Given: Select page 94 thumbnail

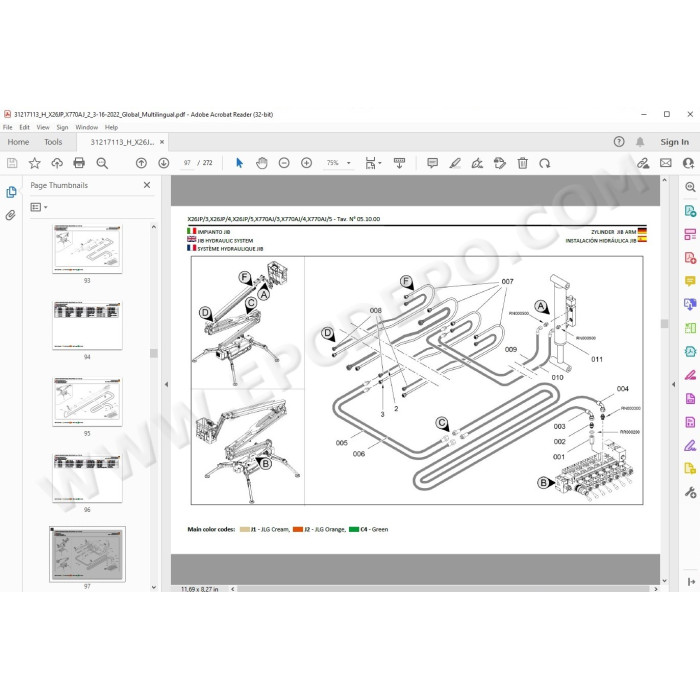Looking at the screenshot, I should coord(87,325).
